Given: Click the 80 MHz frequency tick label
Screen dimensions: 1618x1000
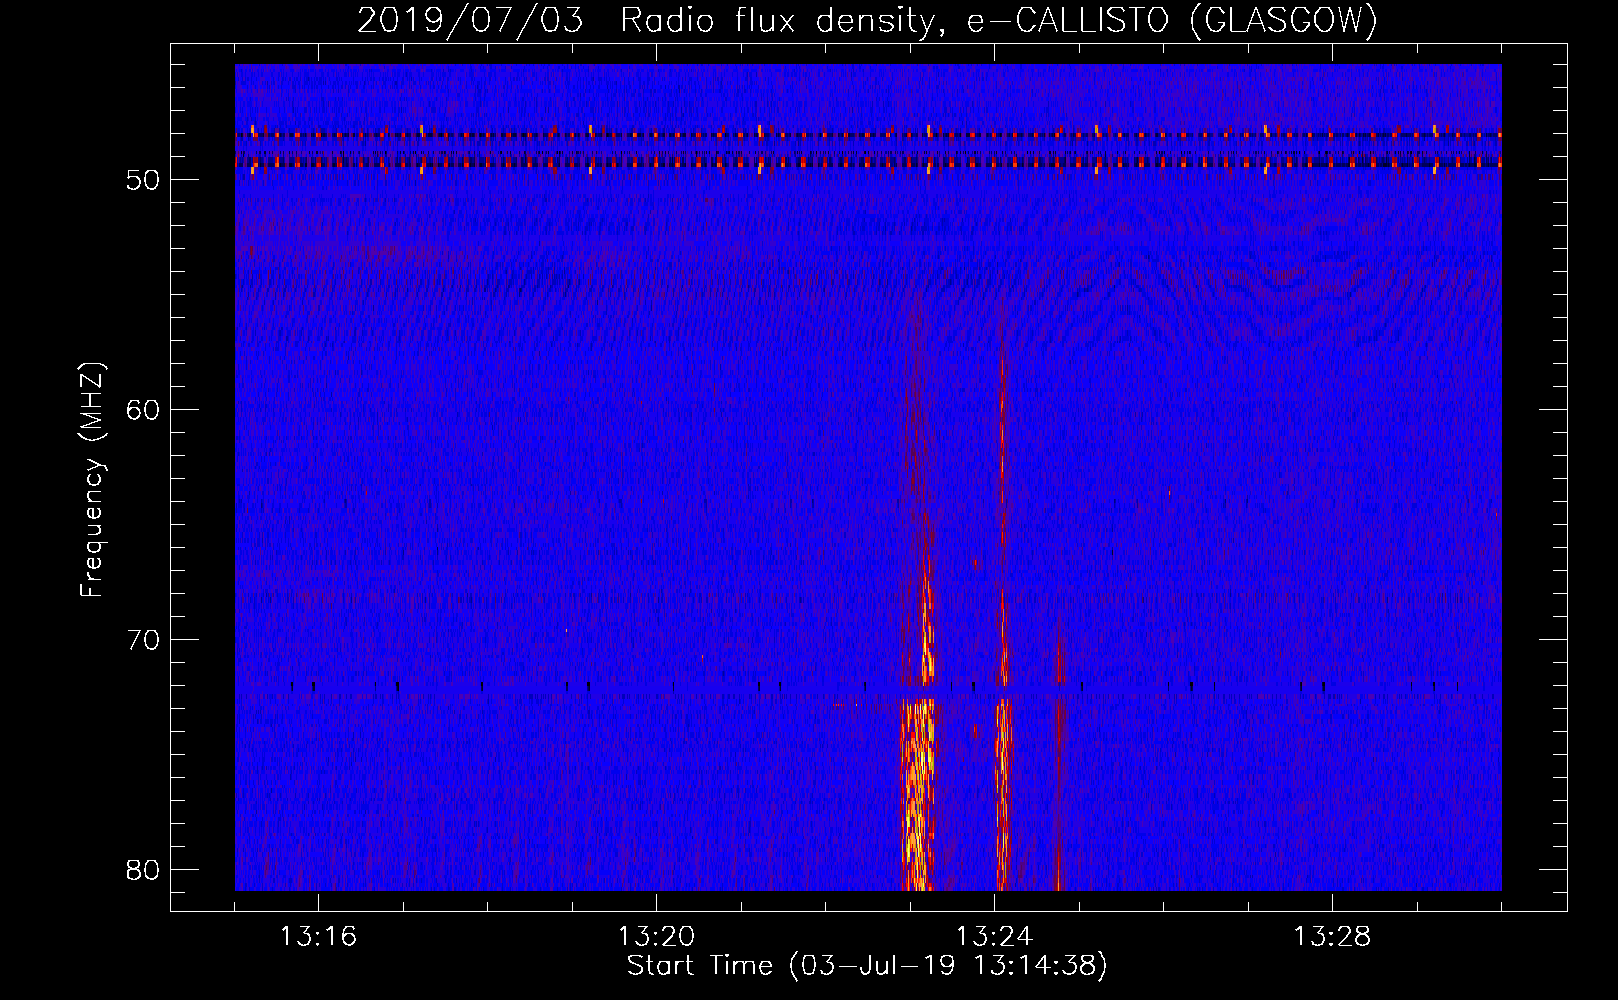Looking at the screenshot, I should (x=145, y=870).
